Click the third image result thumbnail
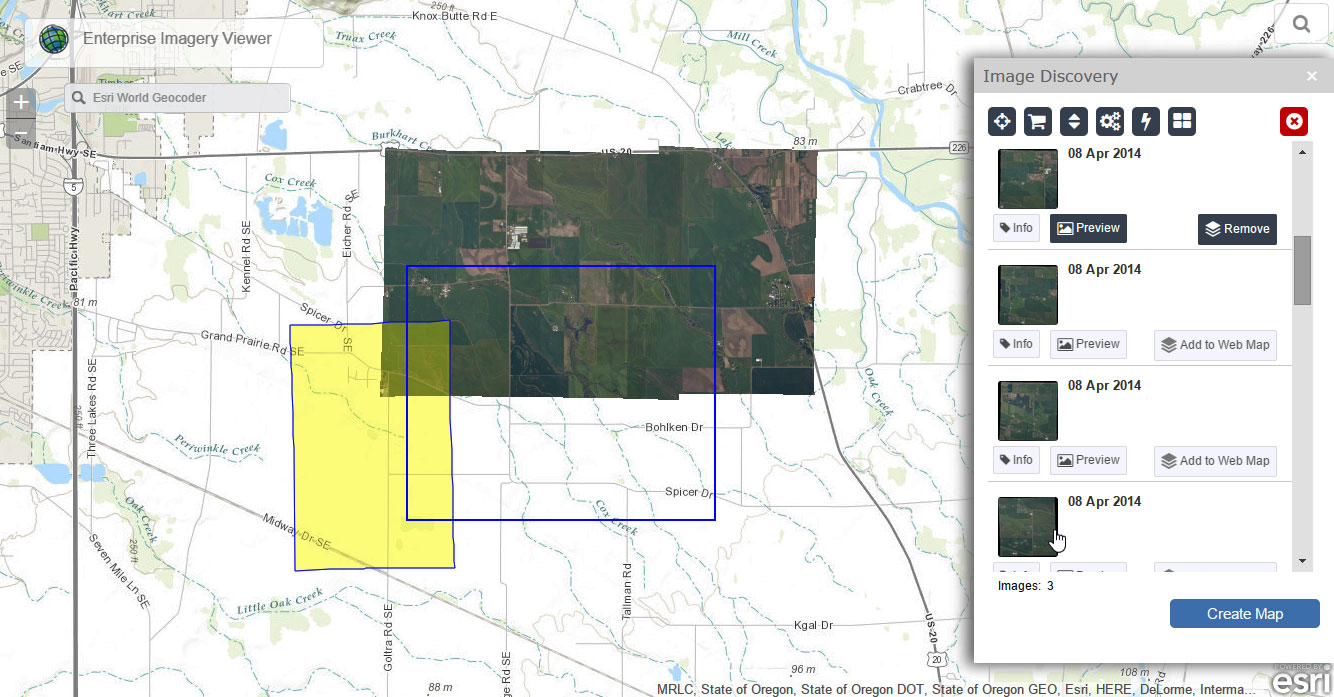The height and width of the screenshot is (697, 1334). point(1028,411)
